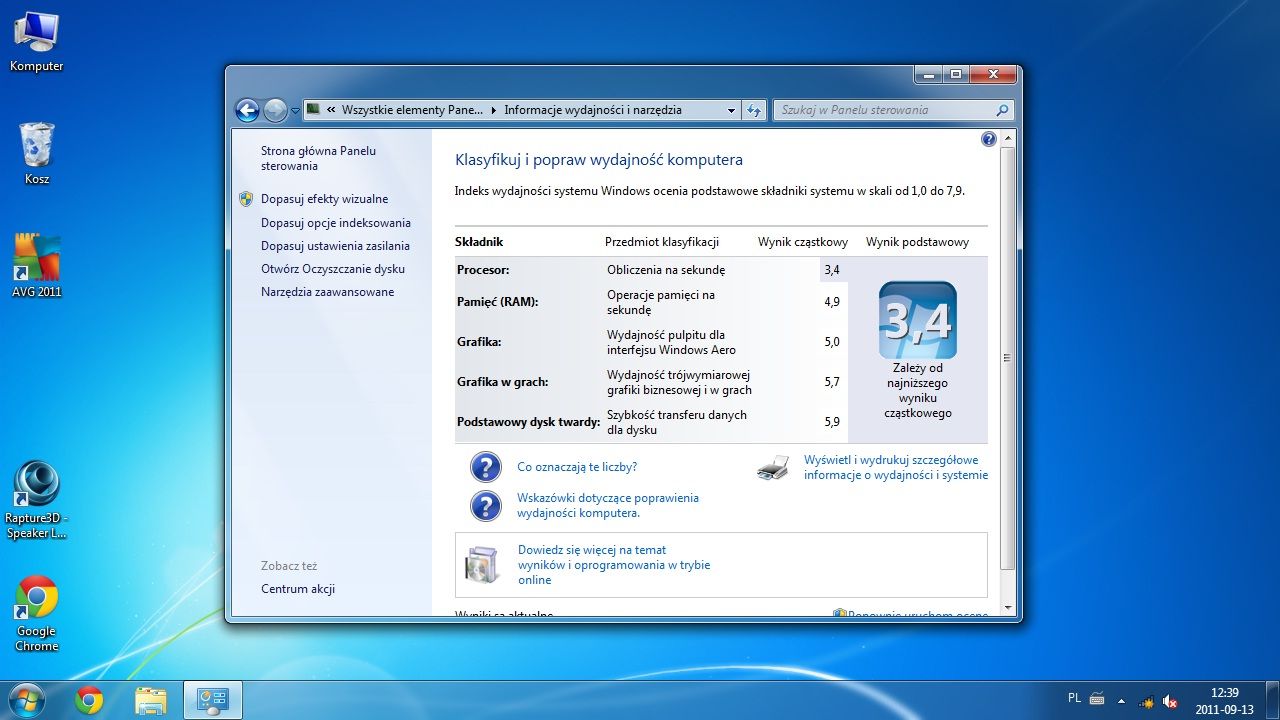1280x720 pixels.
Task: Click the software box icon near 'Dowiedz się więcej'
Action: coord(481,565)
